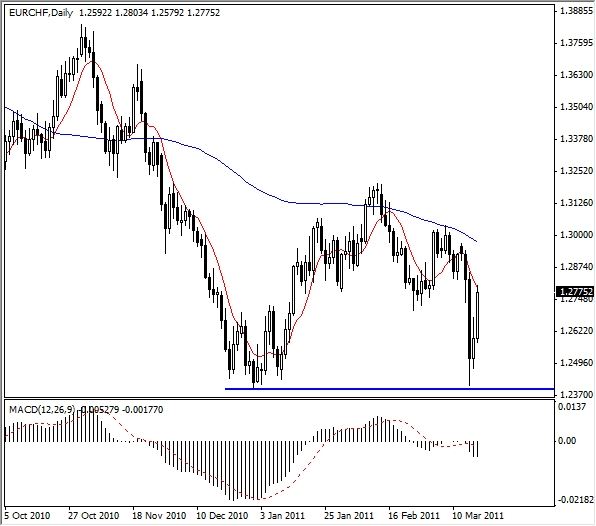Click price axis label 1.28740

click(576, 267)
